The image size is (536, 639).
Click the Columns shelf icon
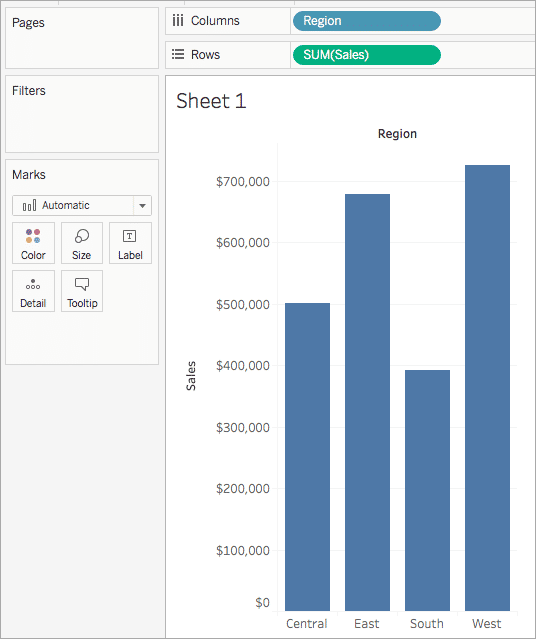coord(178,21)
